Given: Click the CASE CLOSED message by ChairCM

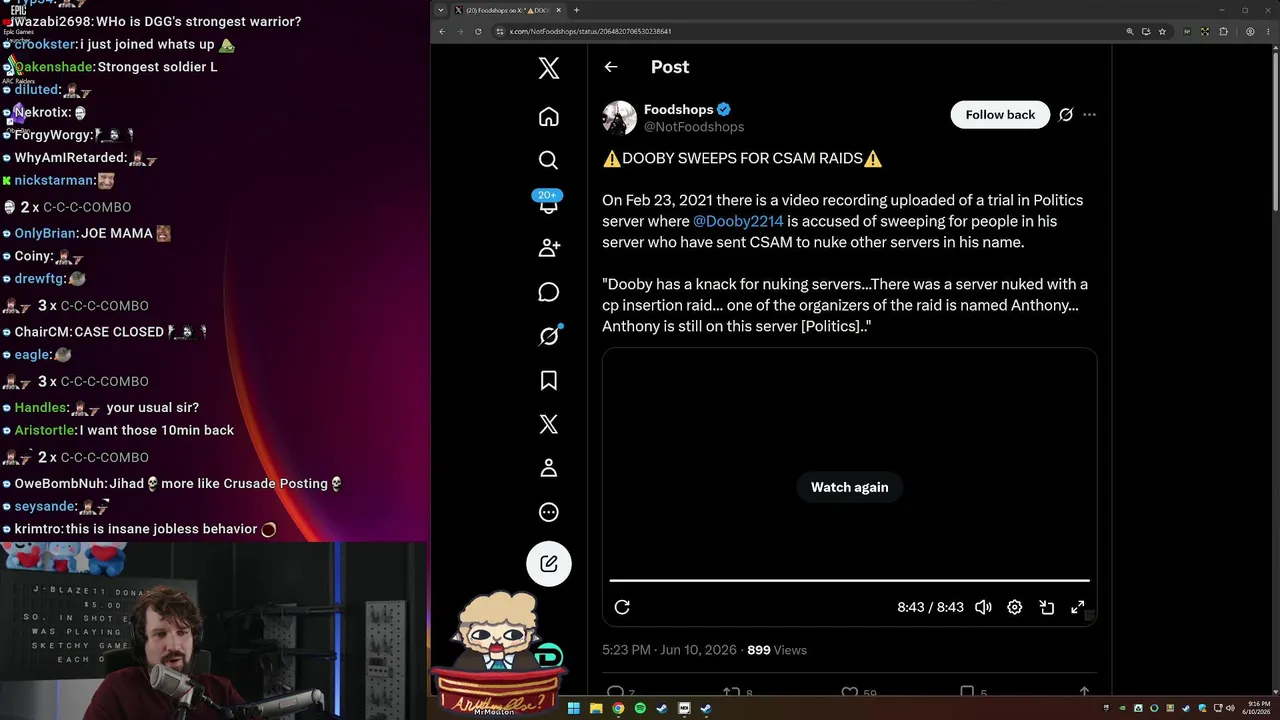Looking at the screenshot, I should coord(110,331).
